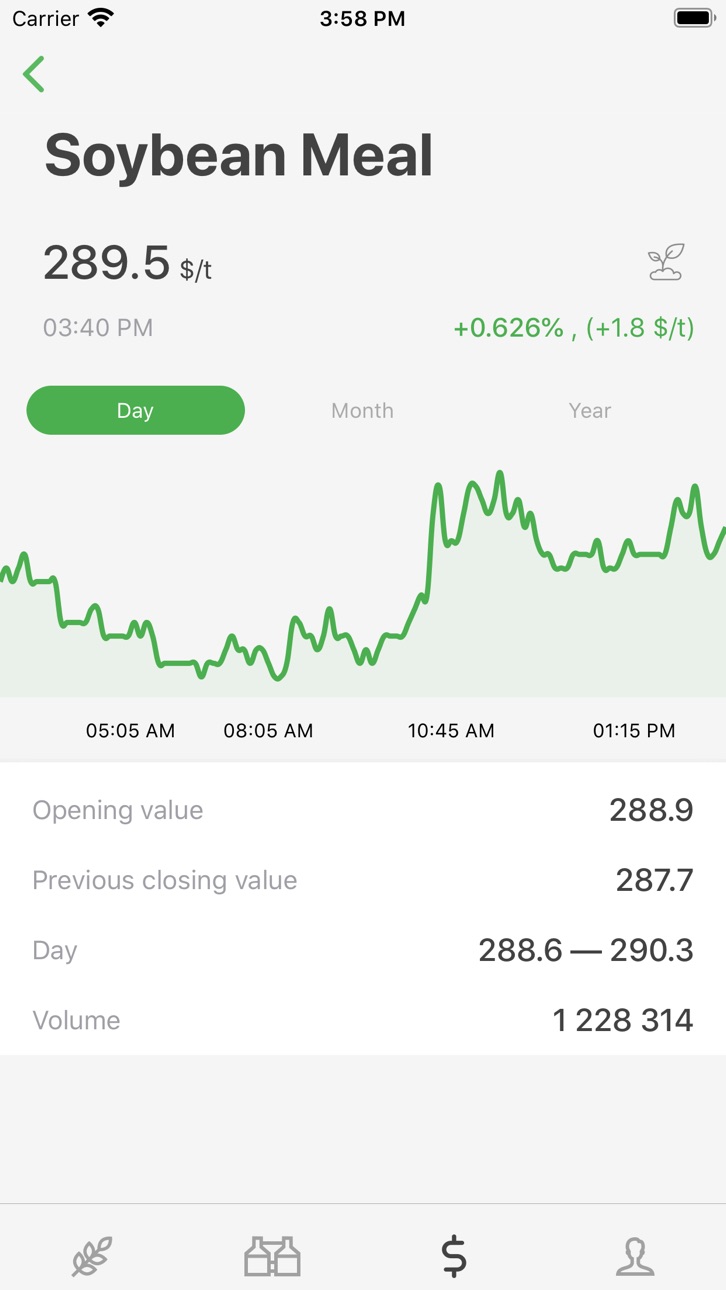The image size is (726, 1290).
Task: Tap the Opening value row
Action: point(363,810)
